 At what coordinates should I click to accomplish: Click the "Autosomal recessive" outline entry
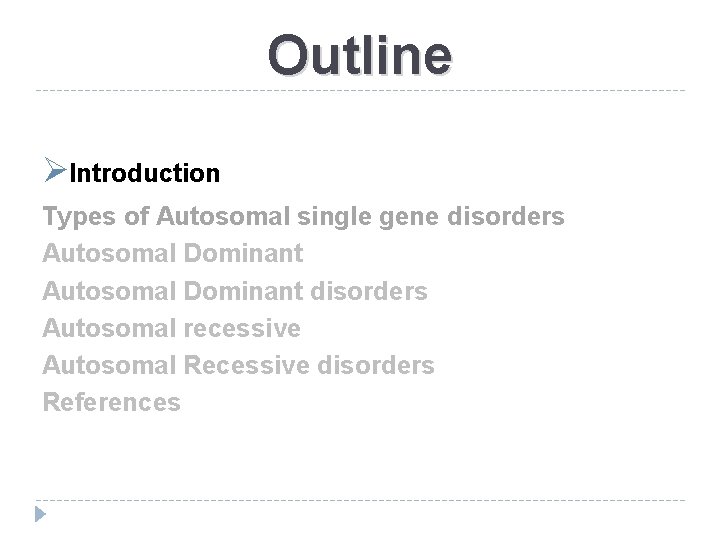(171, 328)
